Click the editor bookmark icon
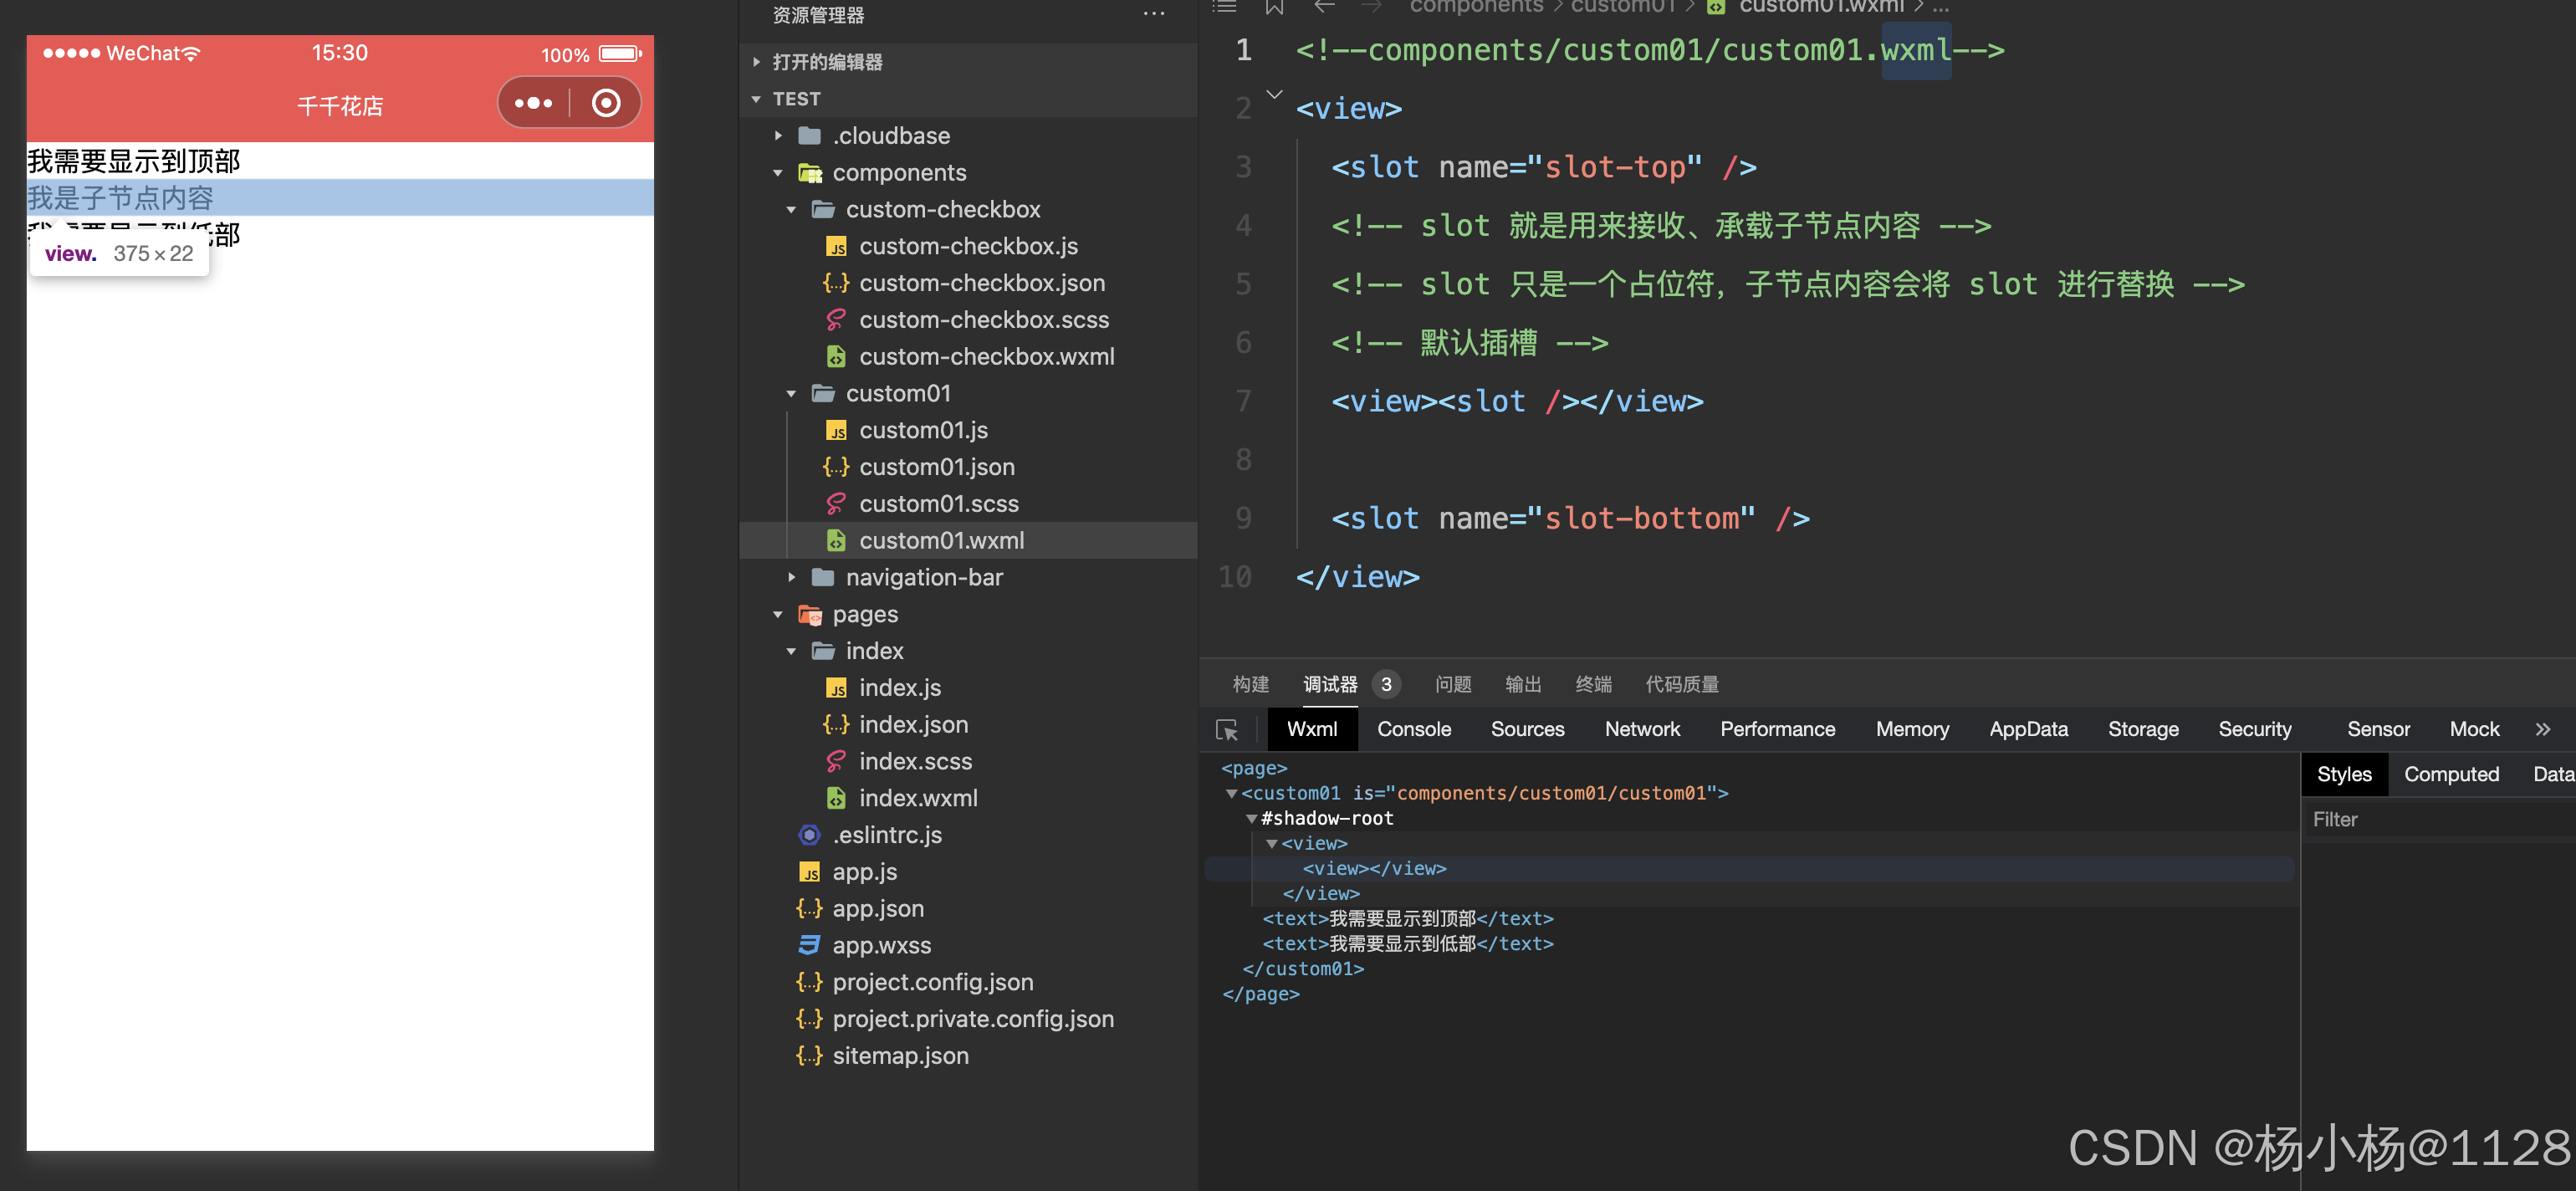 1274,7
